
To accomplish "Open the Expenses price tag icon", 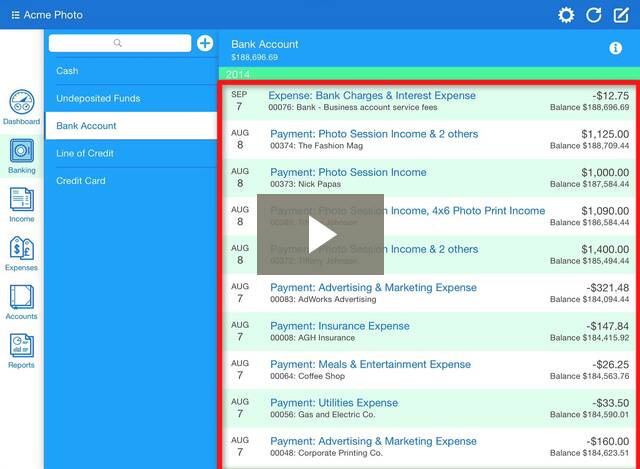I will click(22, 248).
